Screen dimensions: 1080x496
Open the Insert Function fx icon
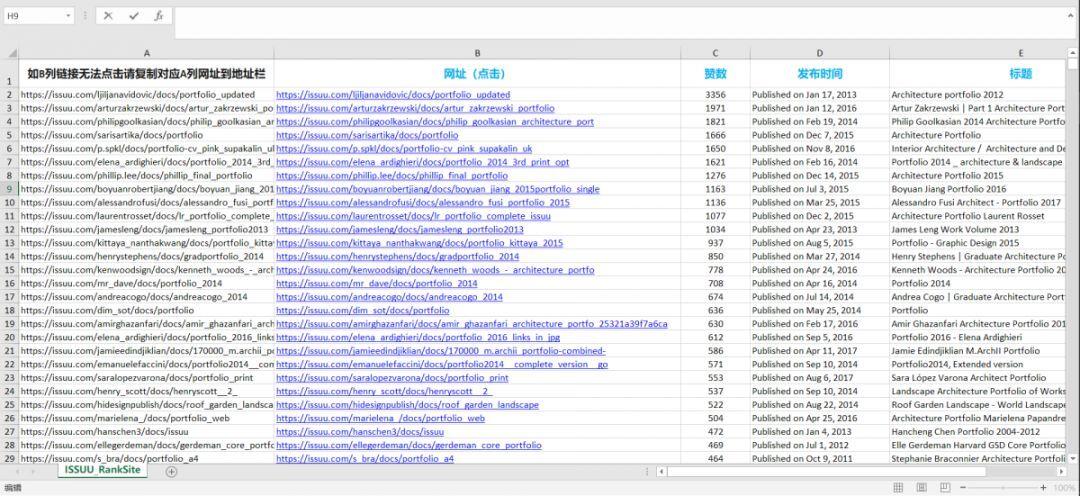tap(158, 15)
